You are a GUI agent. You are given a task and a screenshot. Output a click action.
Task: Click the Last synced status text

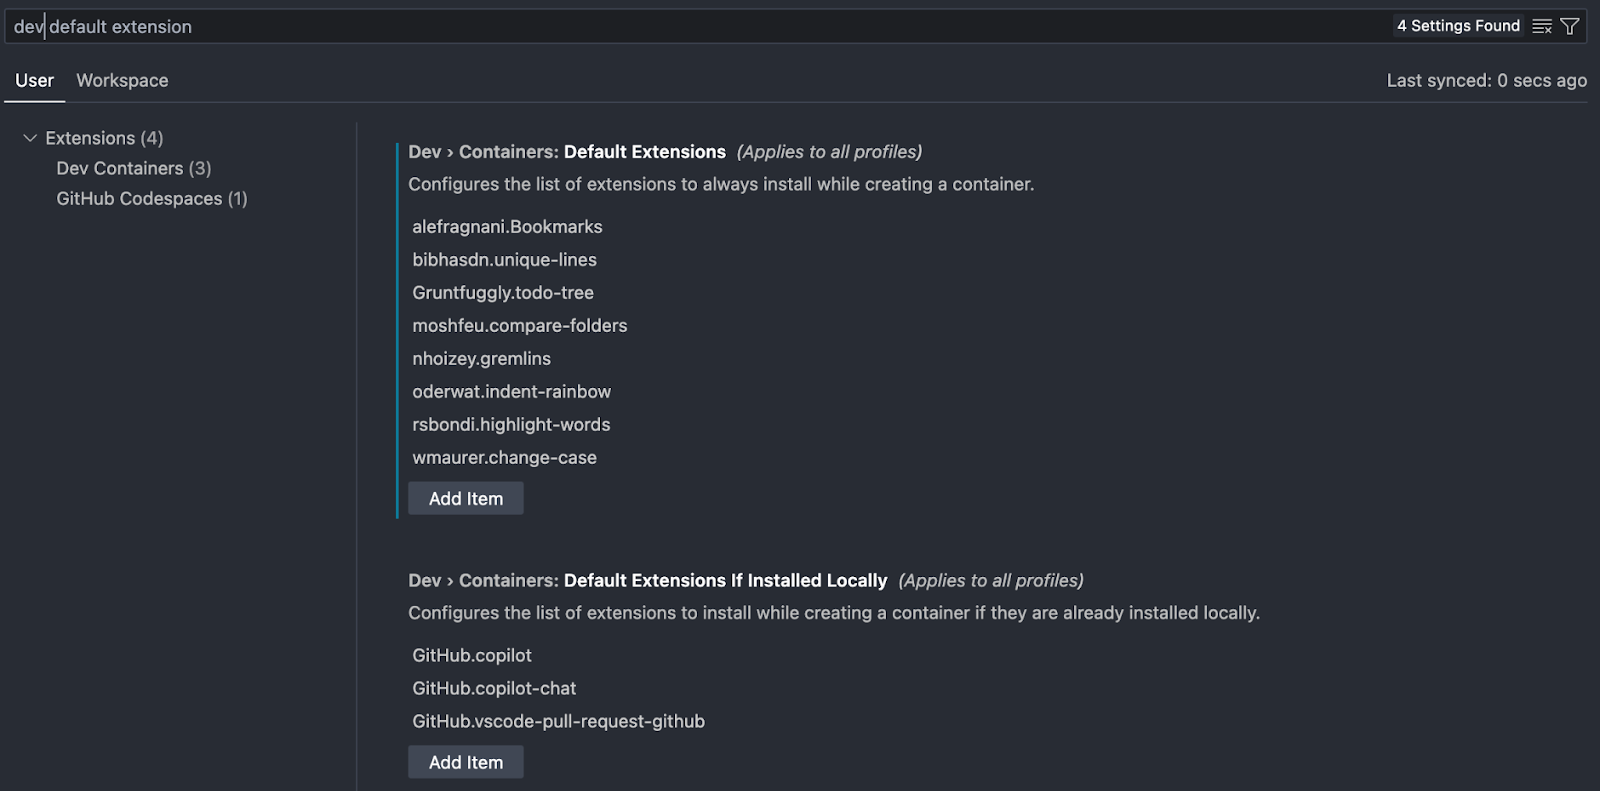pyautogui.click(x=1486, y=80)
